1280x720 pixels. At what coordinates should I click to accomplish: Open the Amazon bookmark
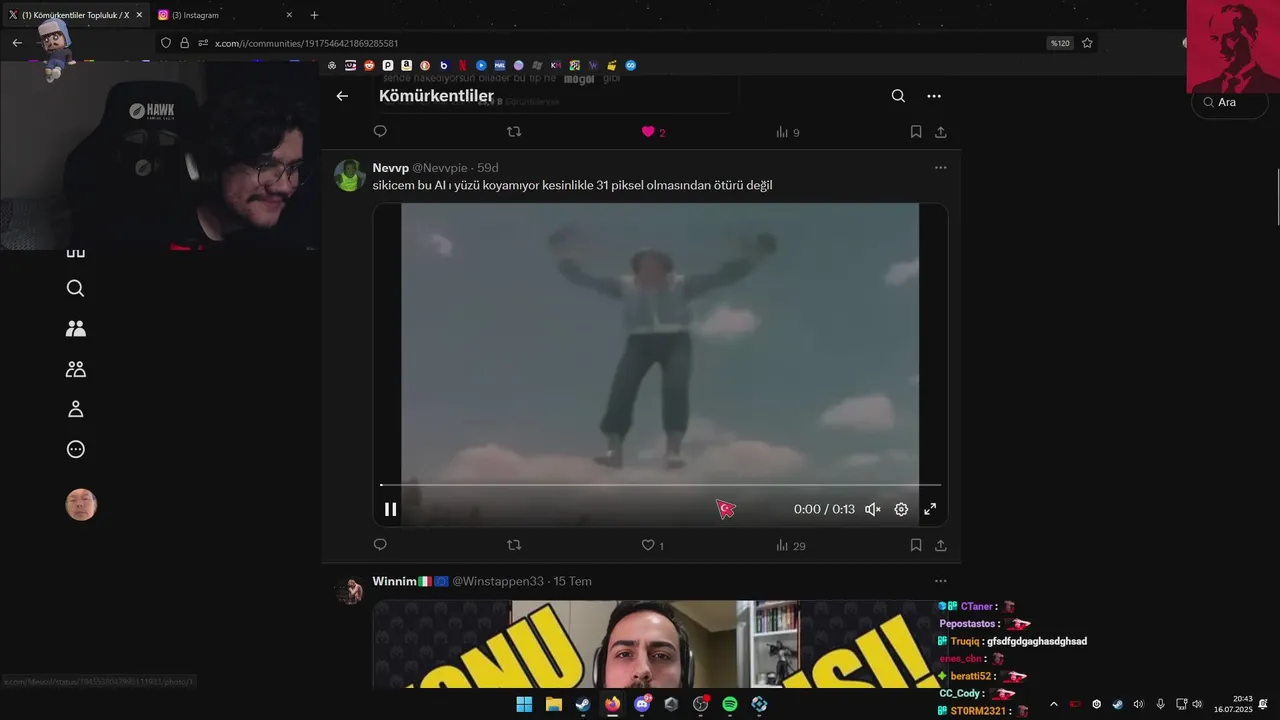tap(406, 65)
